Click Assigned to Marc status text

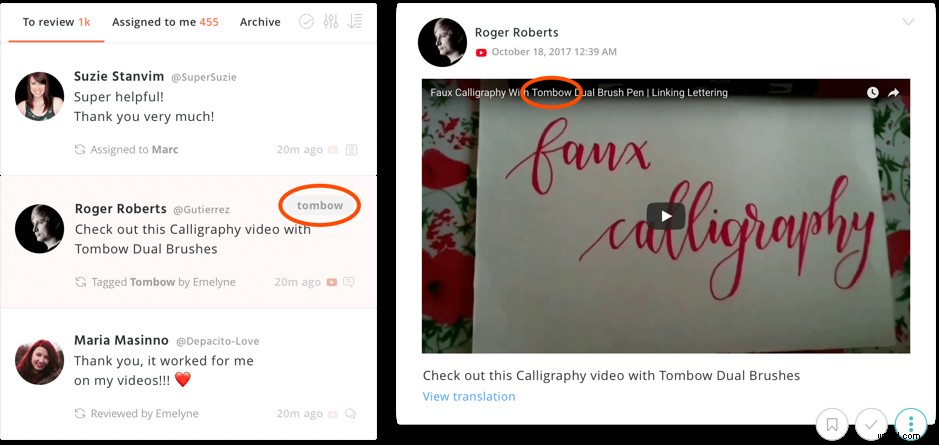click(x=134, y=150)
